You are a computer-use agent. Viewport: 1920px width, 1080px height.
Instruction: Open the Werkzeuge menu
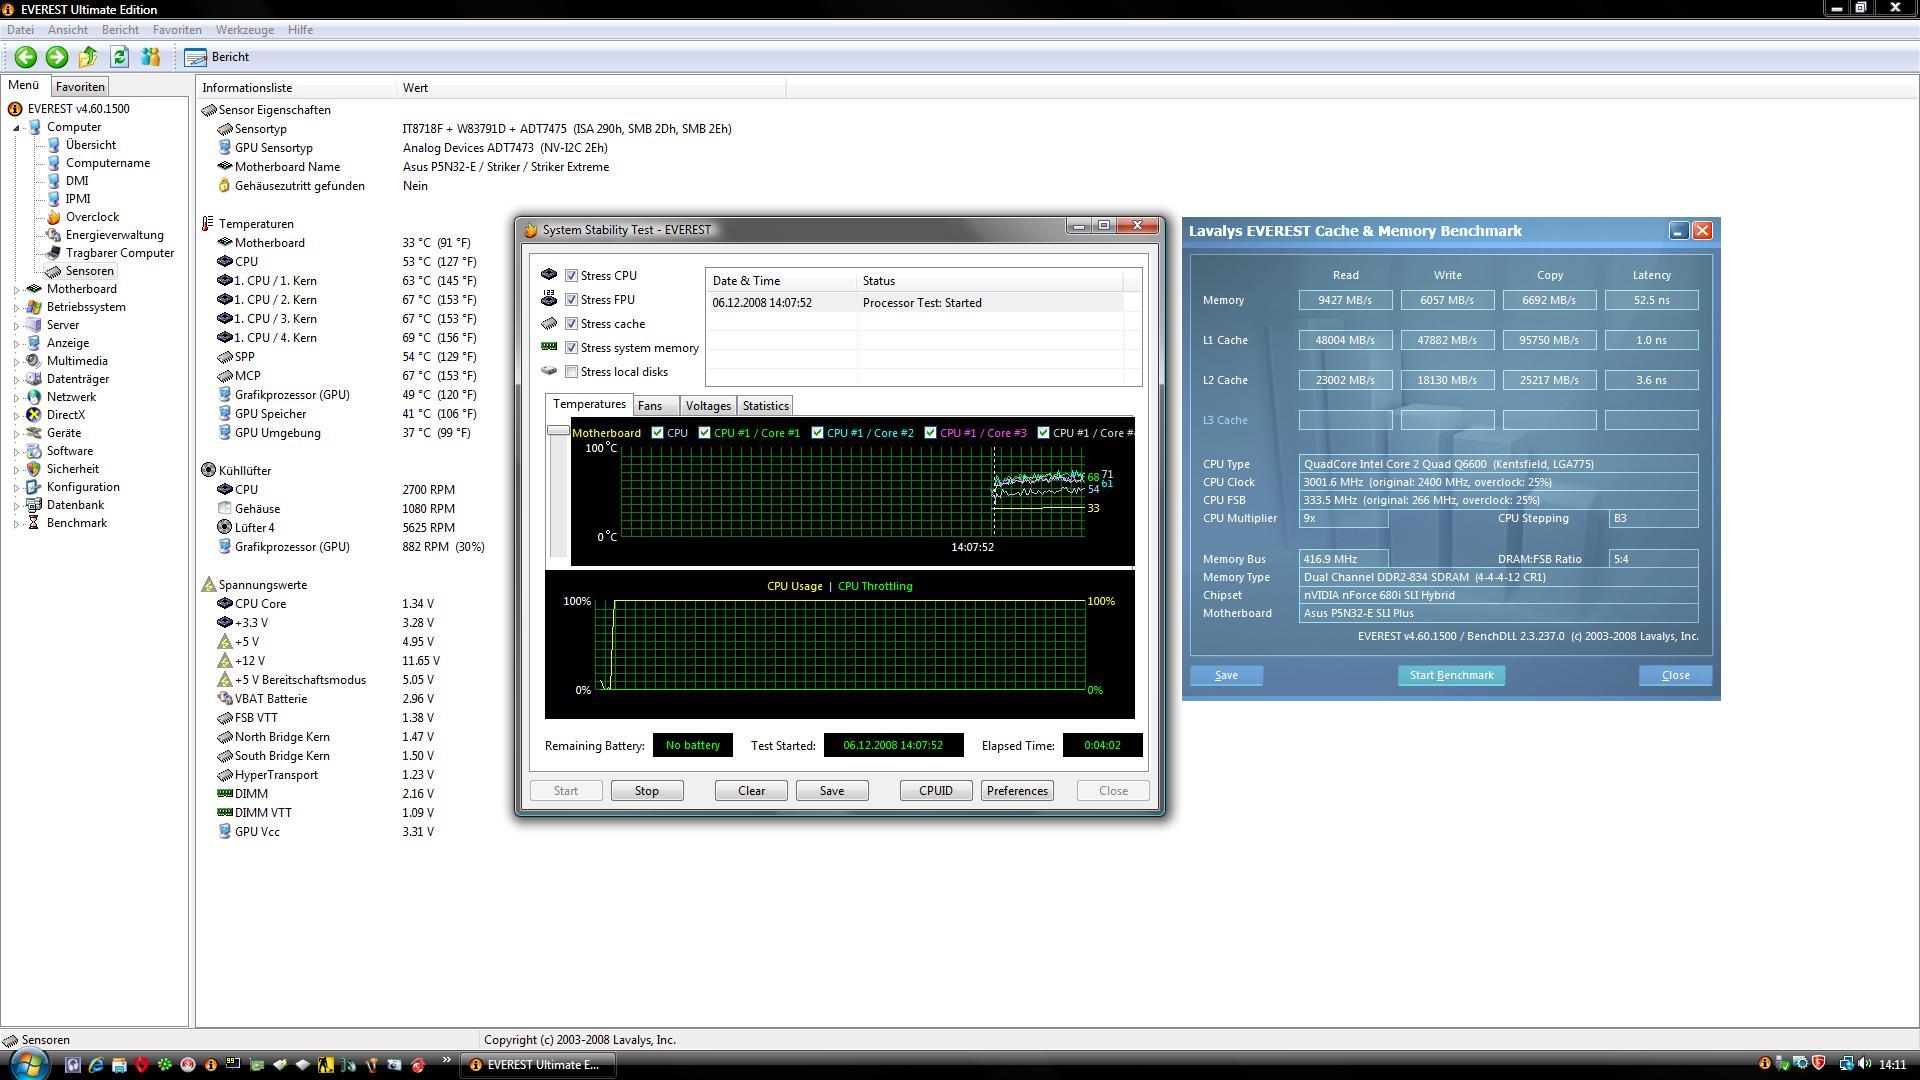tap(244, 30)
